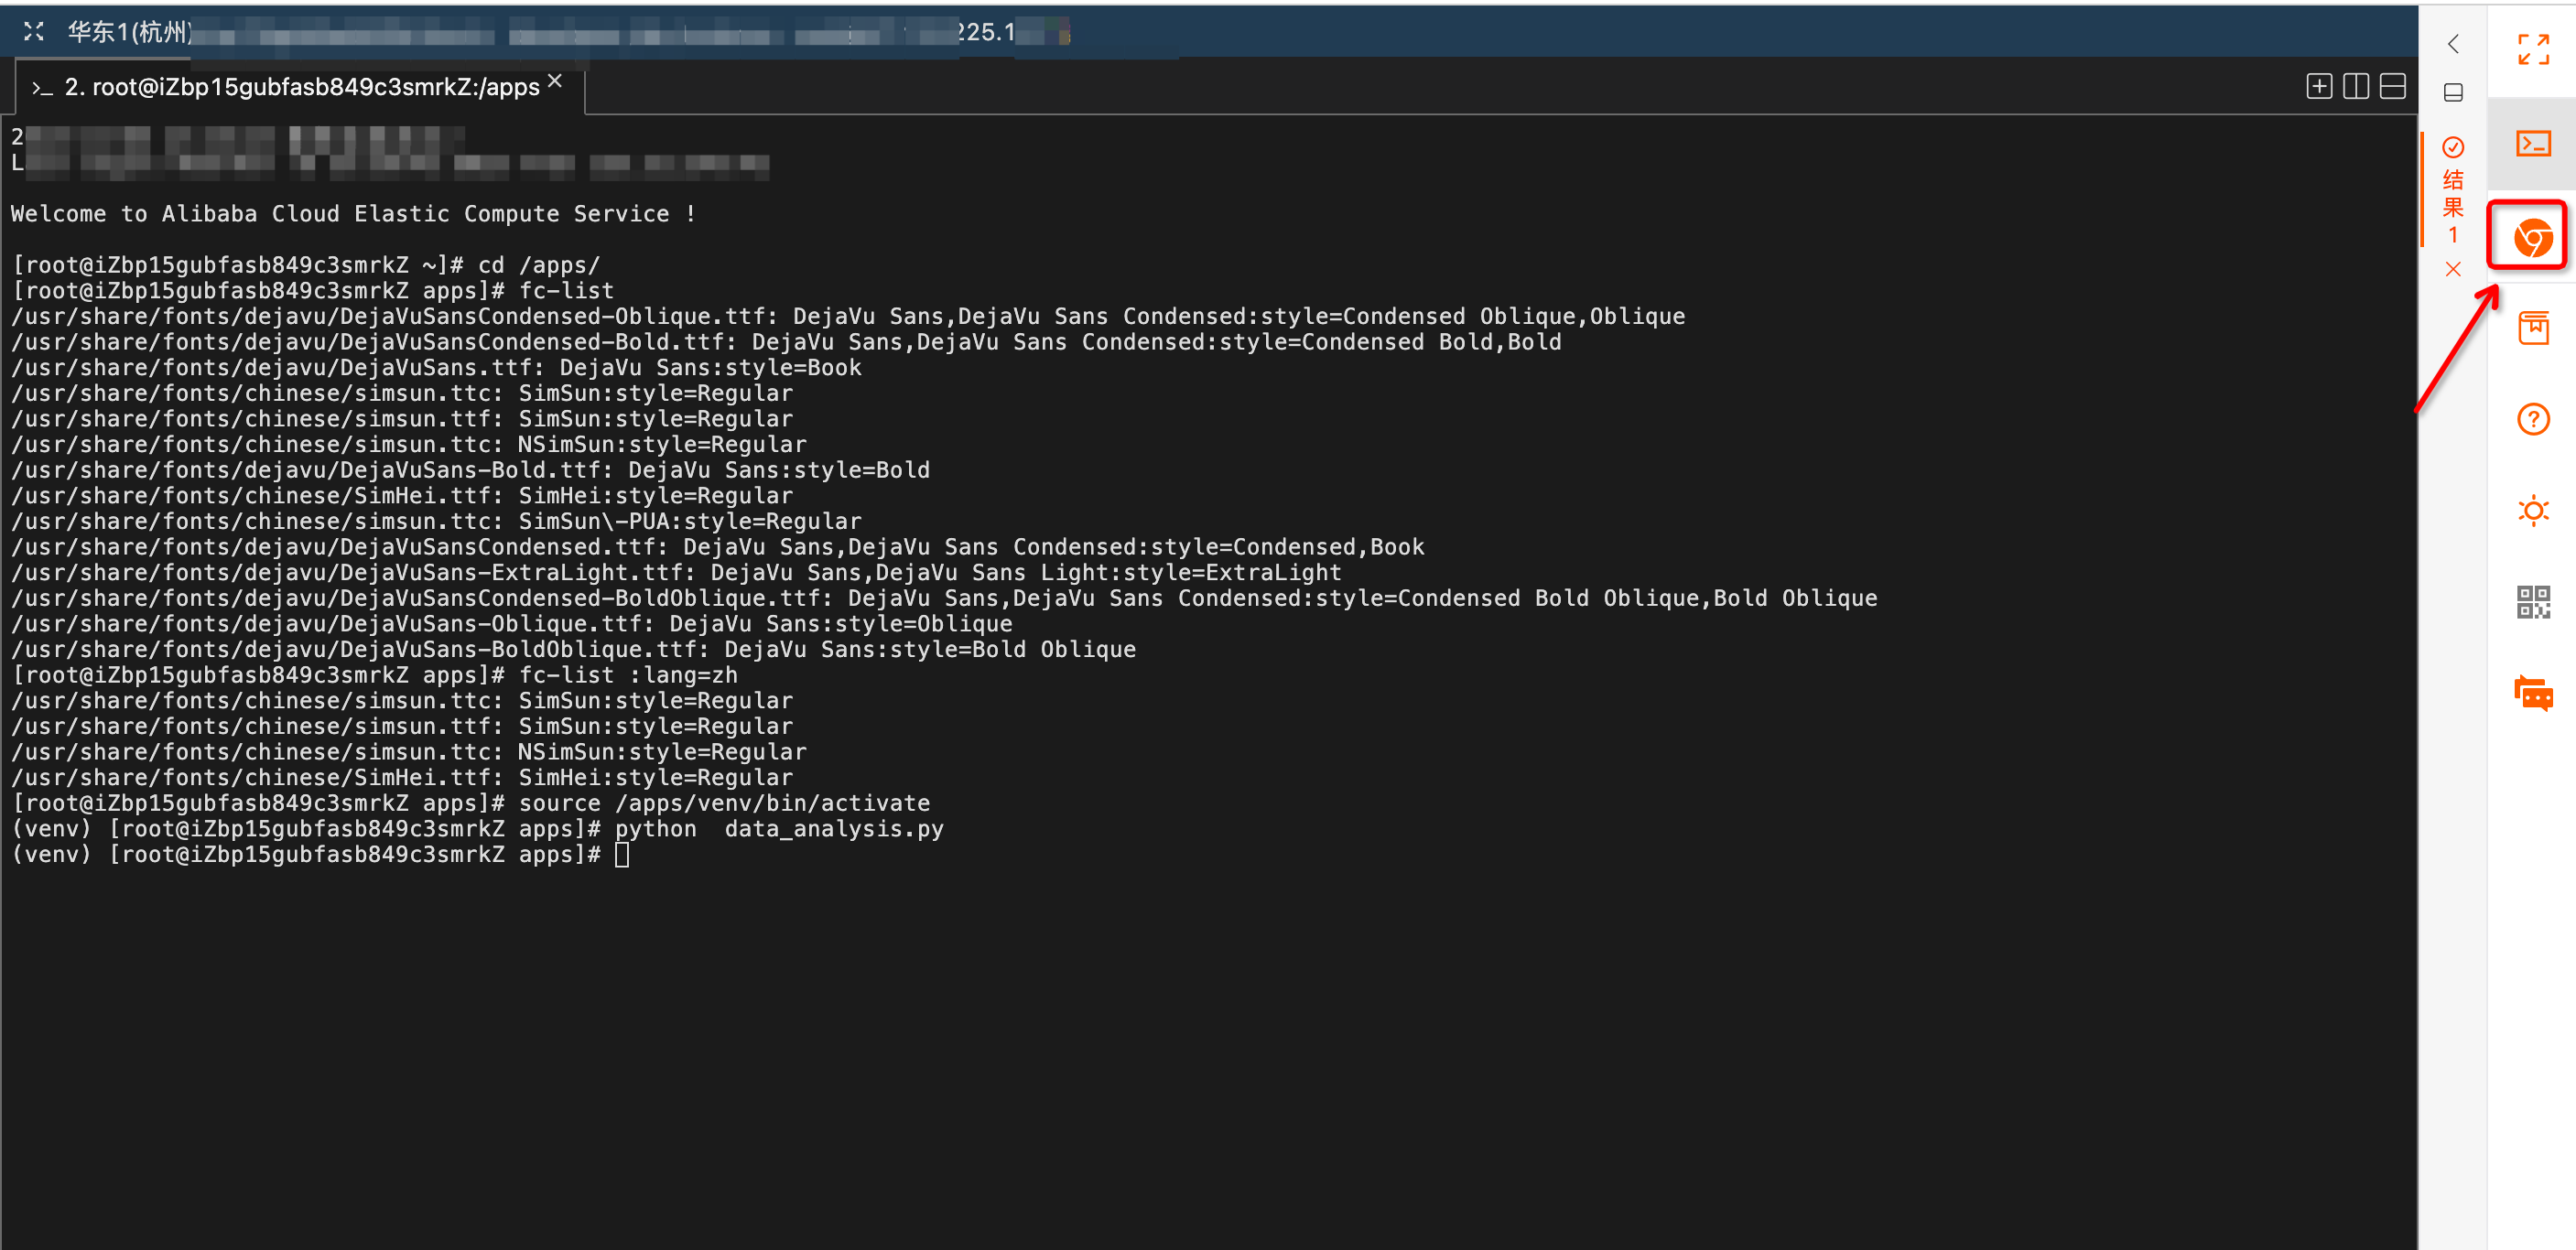The height and width of the screenshot is (1250, 2576).
Task: Click the help question mark icon
Action: (2532, 419)
